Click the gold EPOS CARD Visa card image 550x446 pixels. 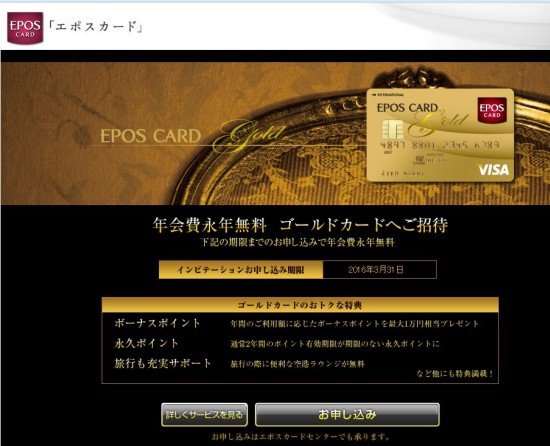[440, 135]
